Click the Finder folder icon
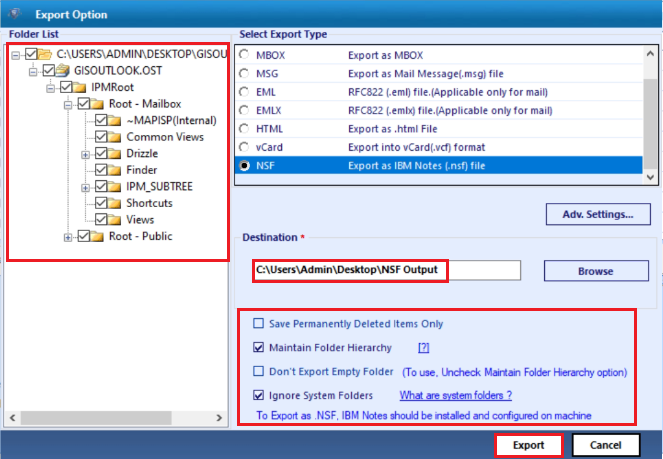This screenshot has height=459, width=663. point(114,170)
